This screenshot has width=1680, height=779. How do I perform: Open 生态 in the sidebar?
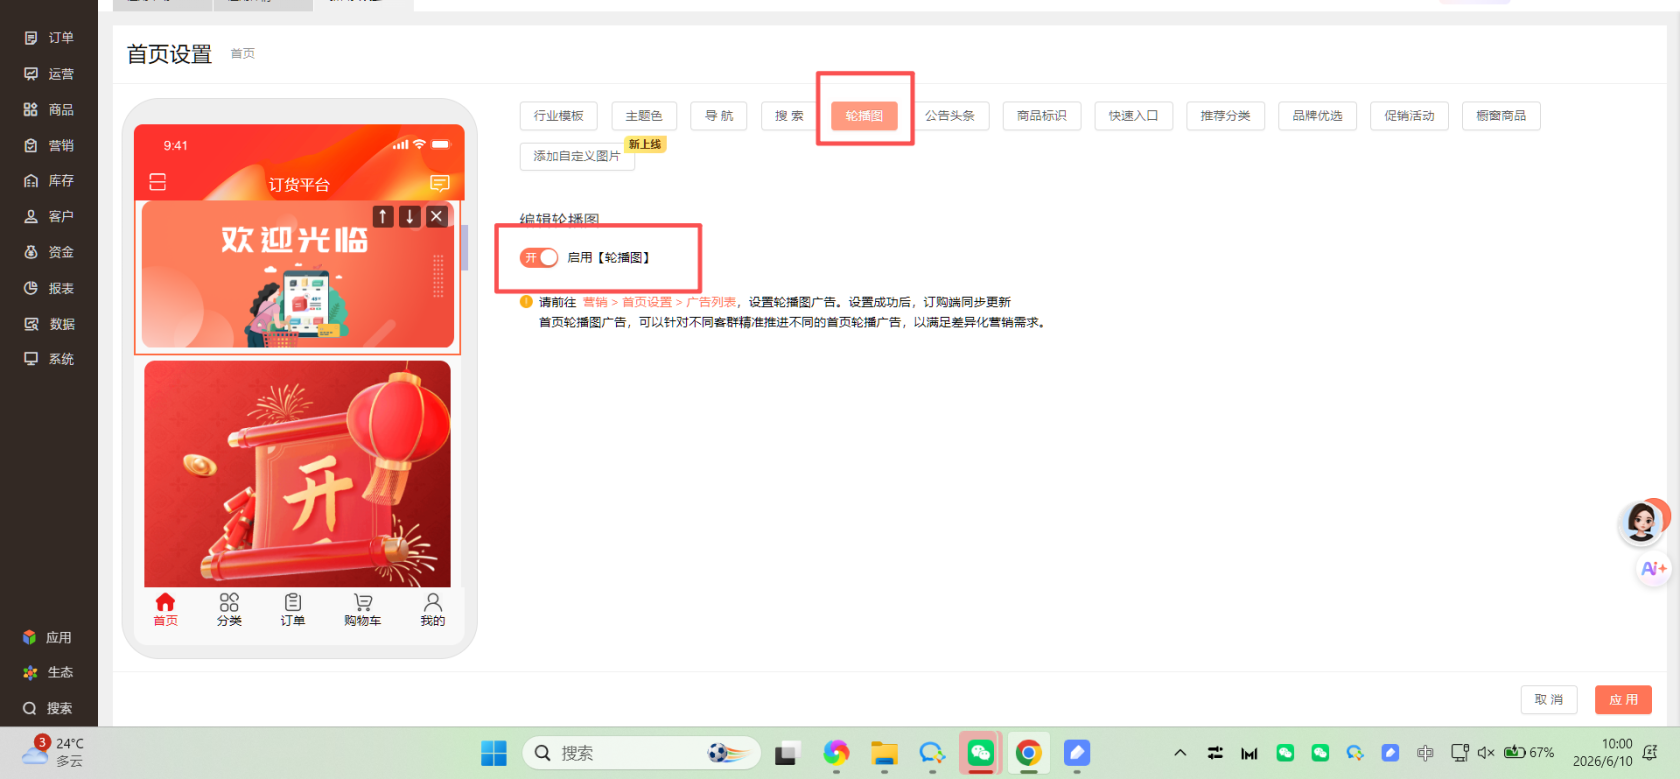[47, 673]
